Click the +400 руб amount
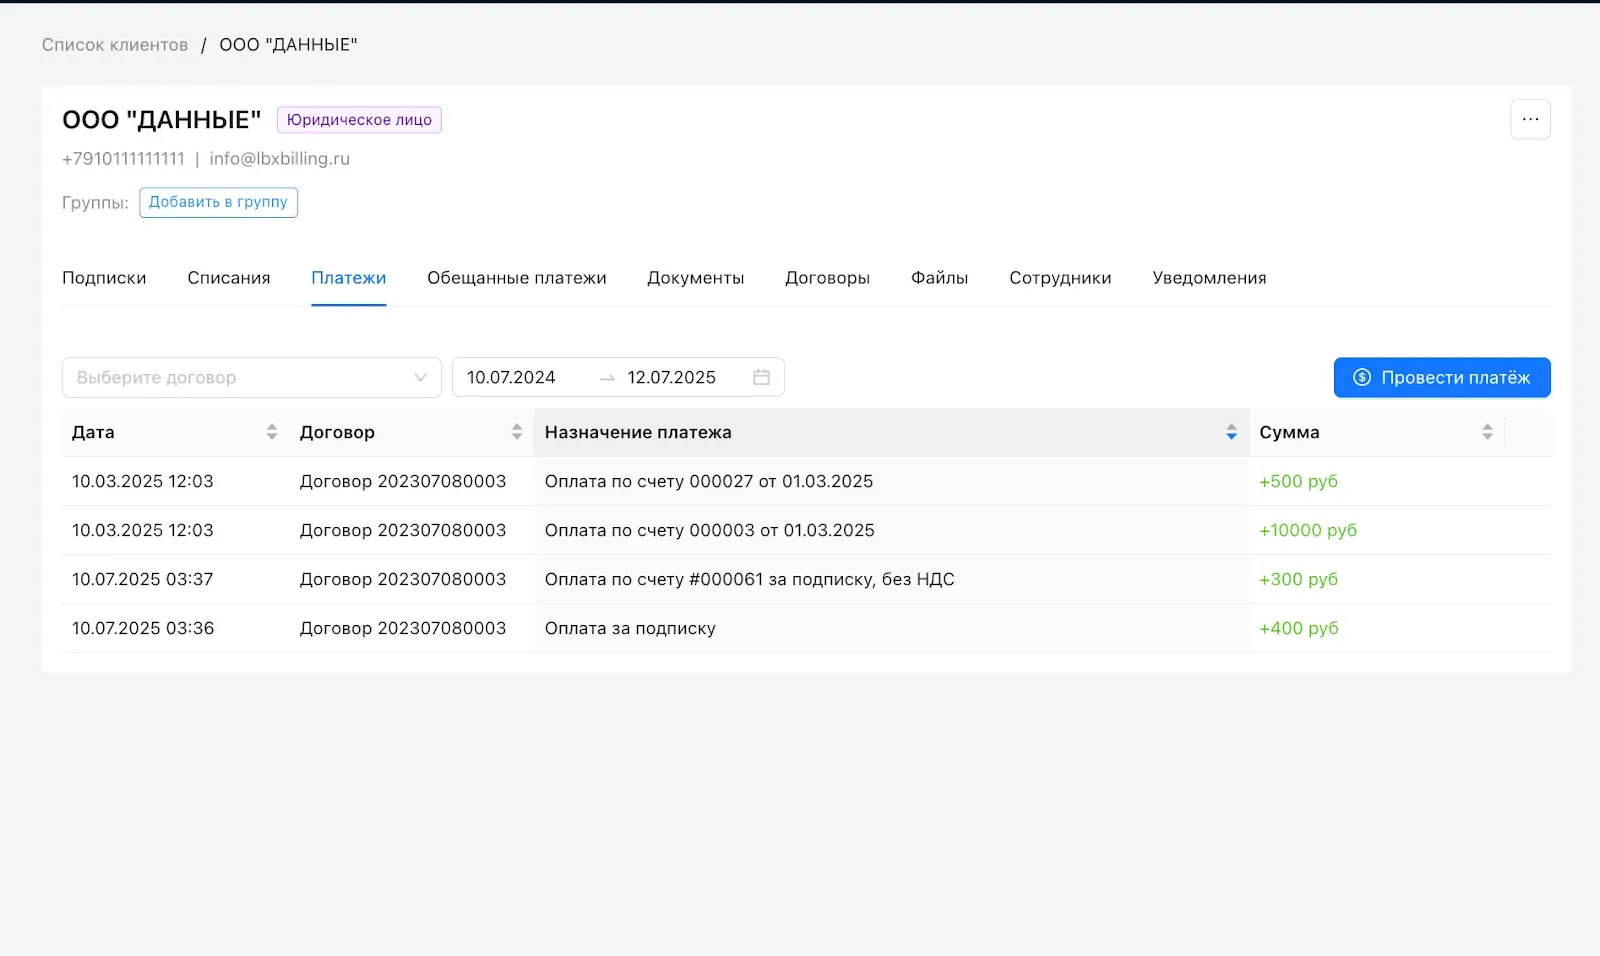1600x956 pixels. coord(1298,628)
